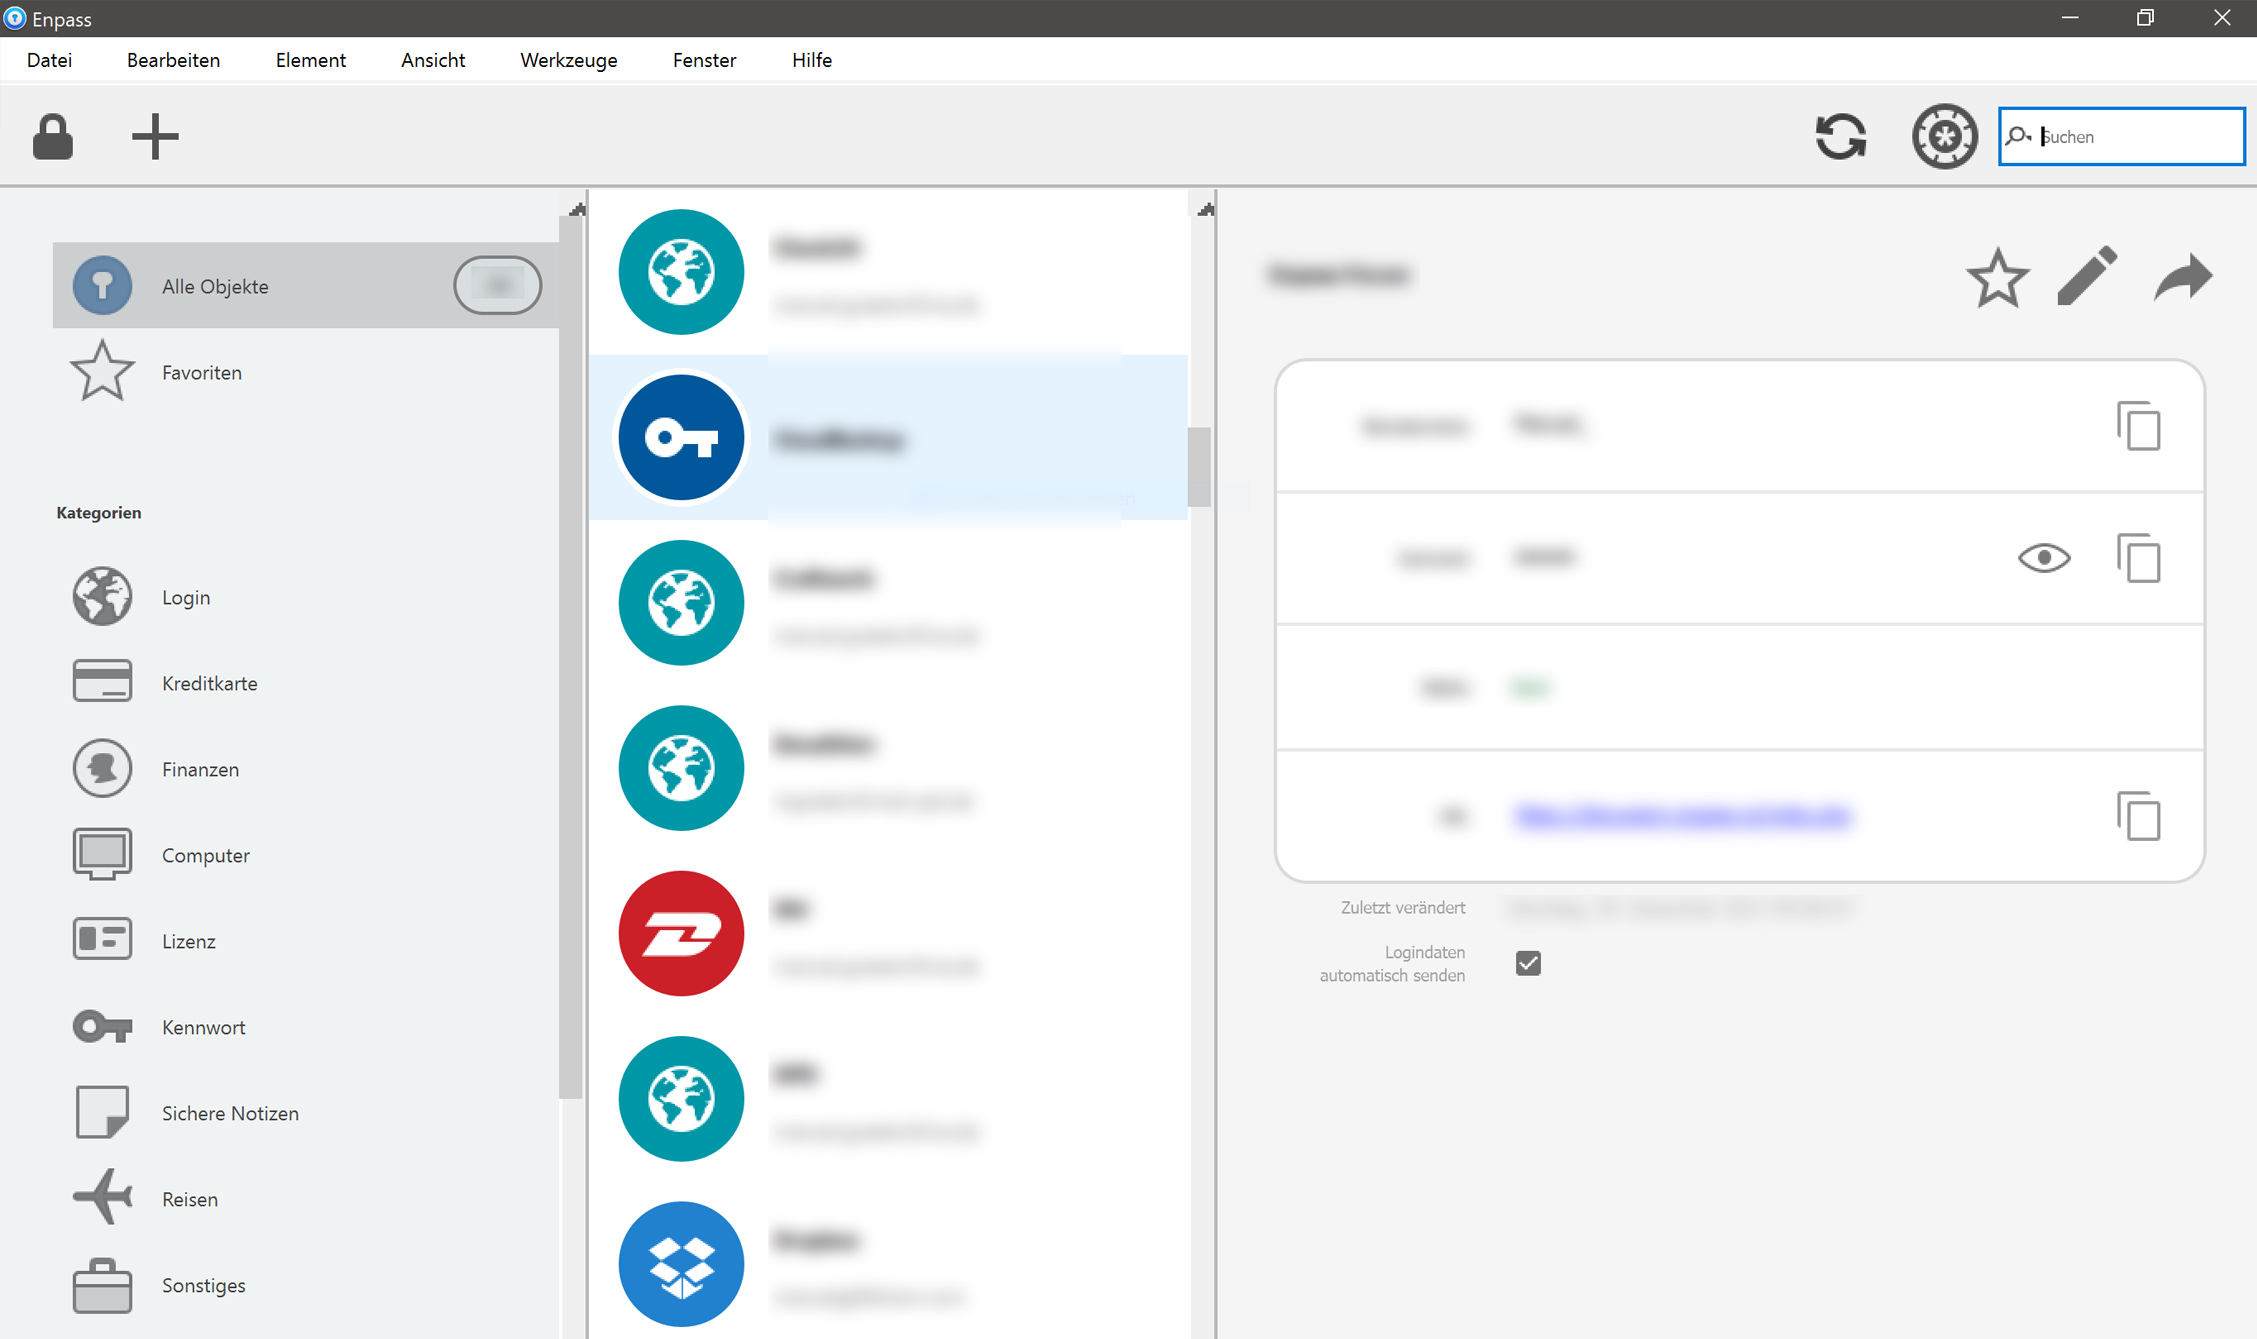This screenshot has width=2257, height=1339.
Task: Copy the URL field with copy icon
Action: pyautogui.click(x=2139, y=816)
